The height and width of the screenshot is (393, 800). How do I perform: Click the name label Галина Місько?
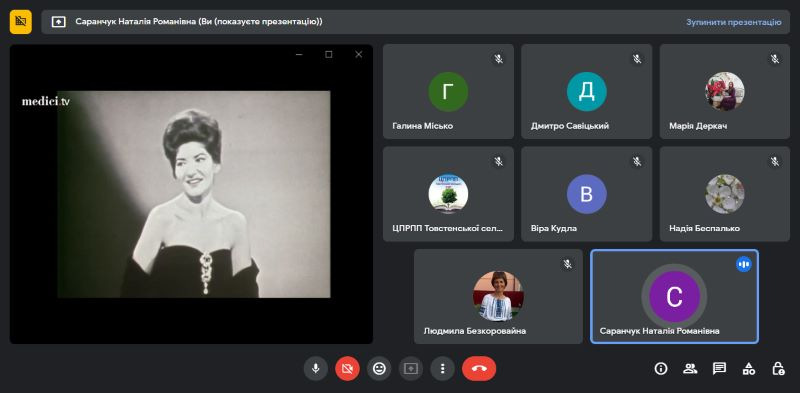tap(422, 126)
